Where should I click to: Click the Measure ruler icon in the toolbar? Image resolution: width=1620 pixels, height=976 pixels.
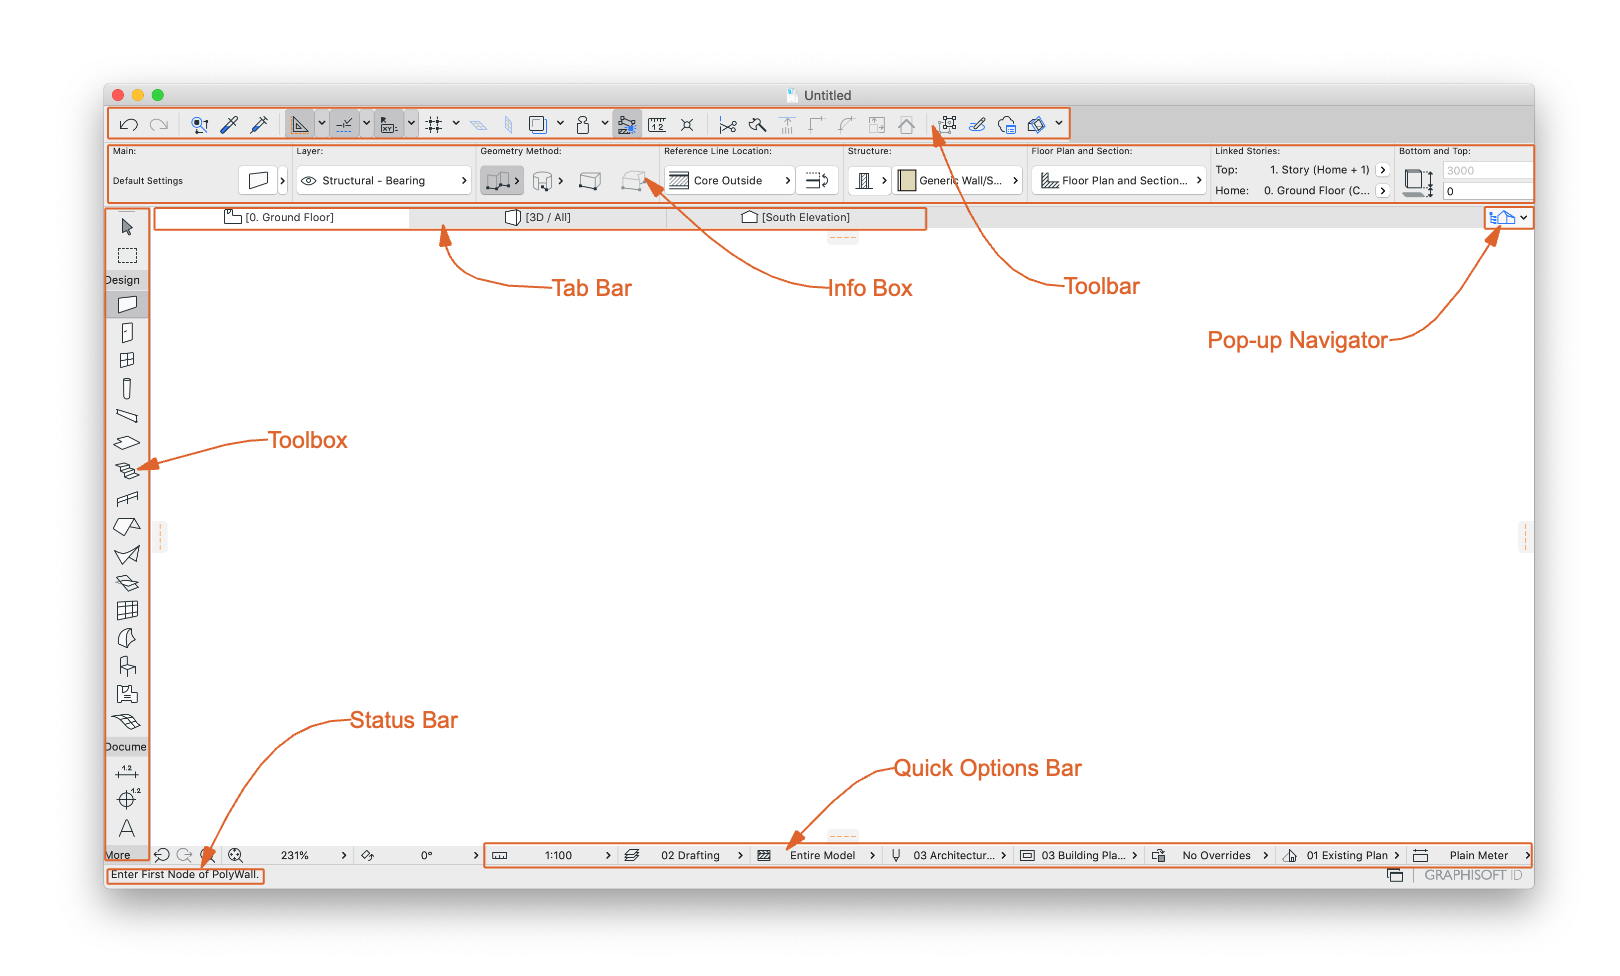tap(657, 125)
